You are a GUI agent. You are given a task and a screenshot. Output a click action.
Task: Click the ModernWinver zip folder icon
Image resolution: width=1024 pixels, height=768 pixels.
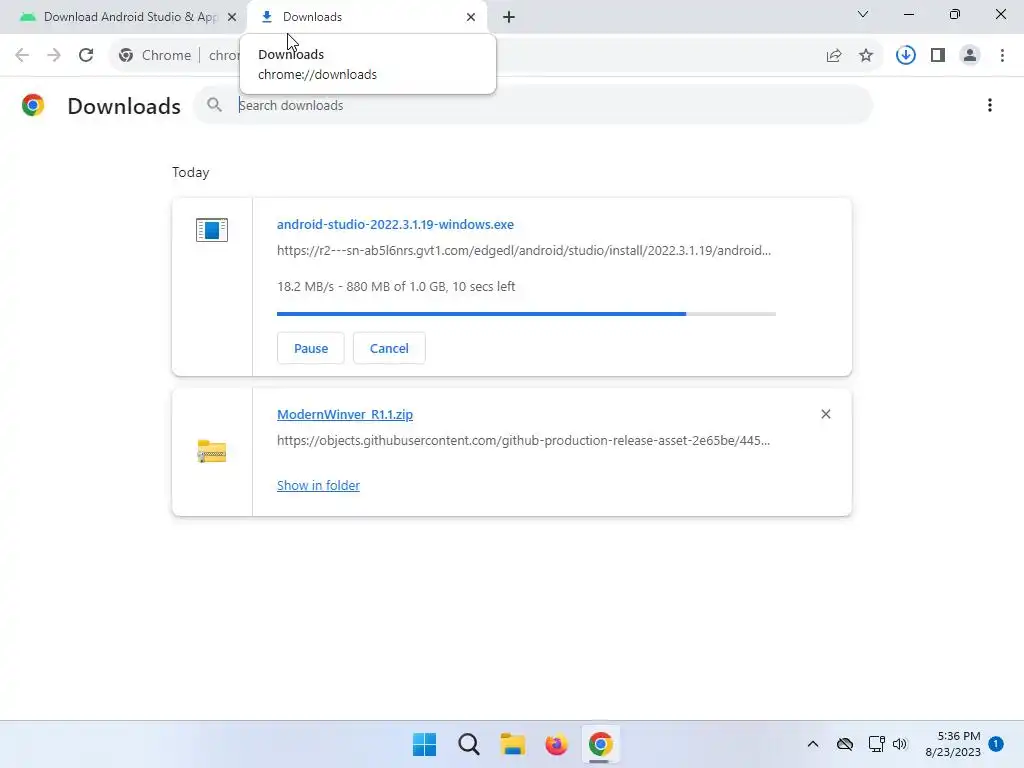tap(212, 451)
